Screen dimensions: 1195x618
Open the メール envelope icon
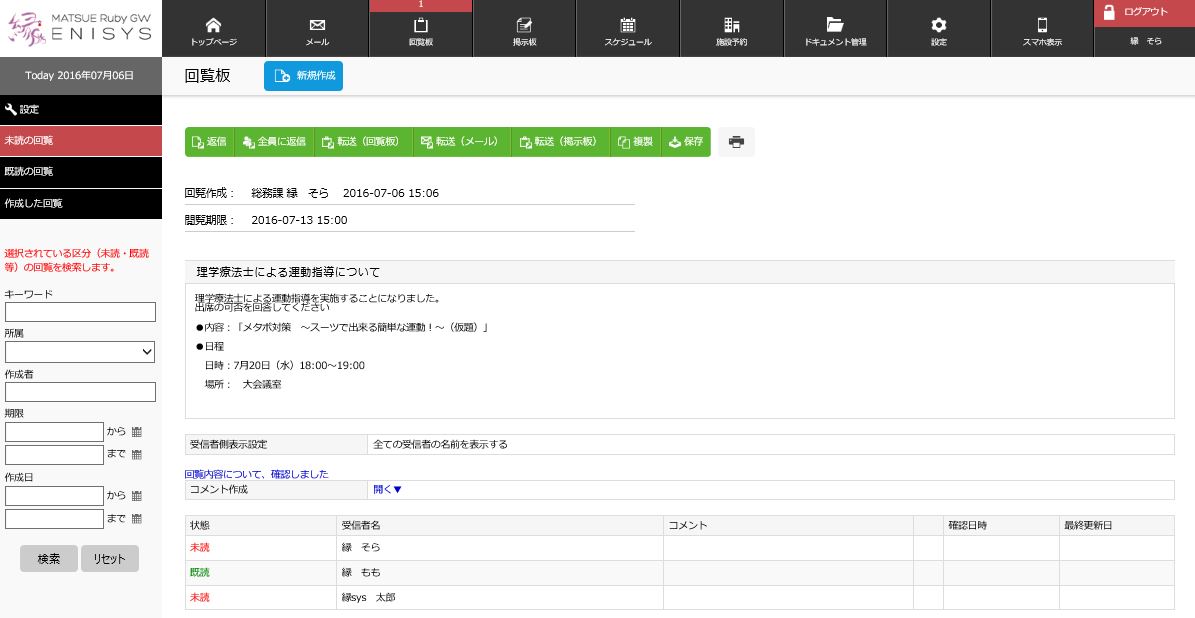point(317,25)
